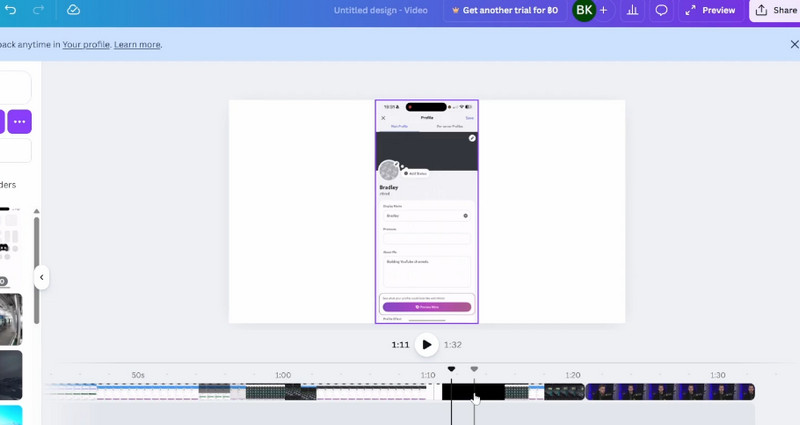Click the Redo arrow icon
Screen dimensions: 800x425
[x=38, y=10]
